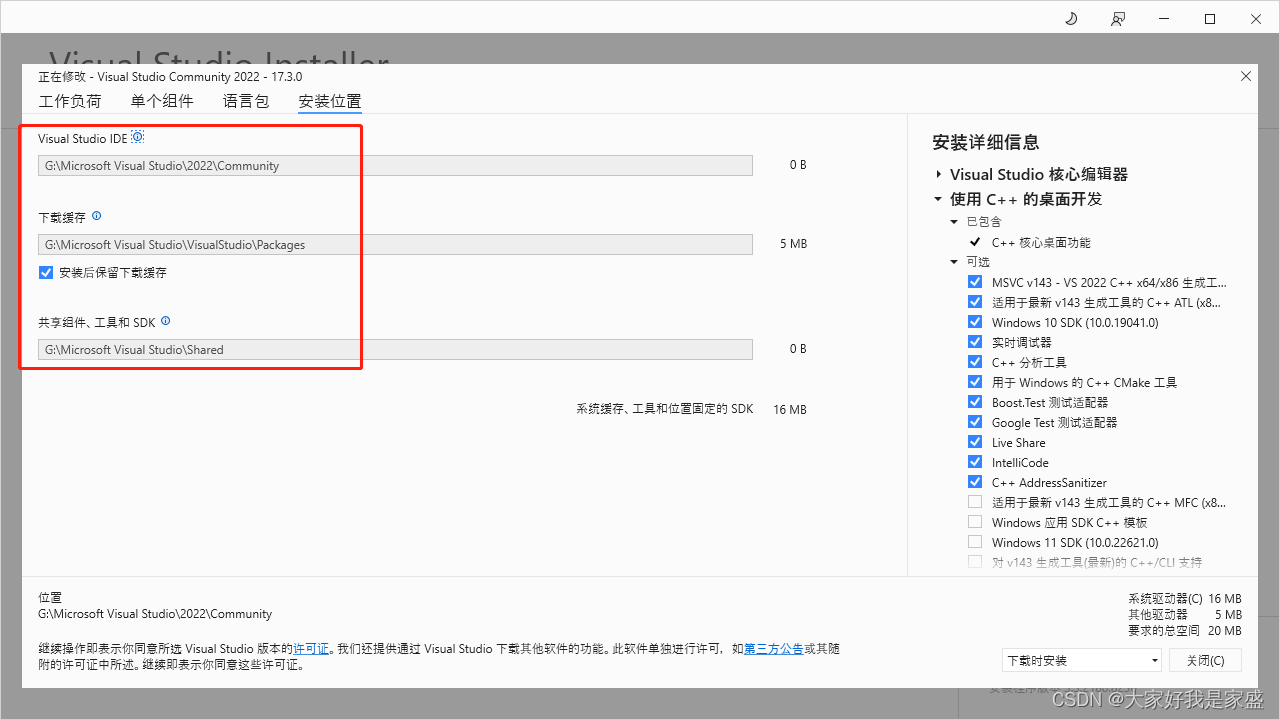Viewport: 1280px width, 720px height.
Task: Uncheck MSVC v143 - VS 2022 C++ build tools
Action: coord(975,282)
